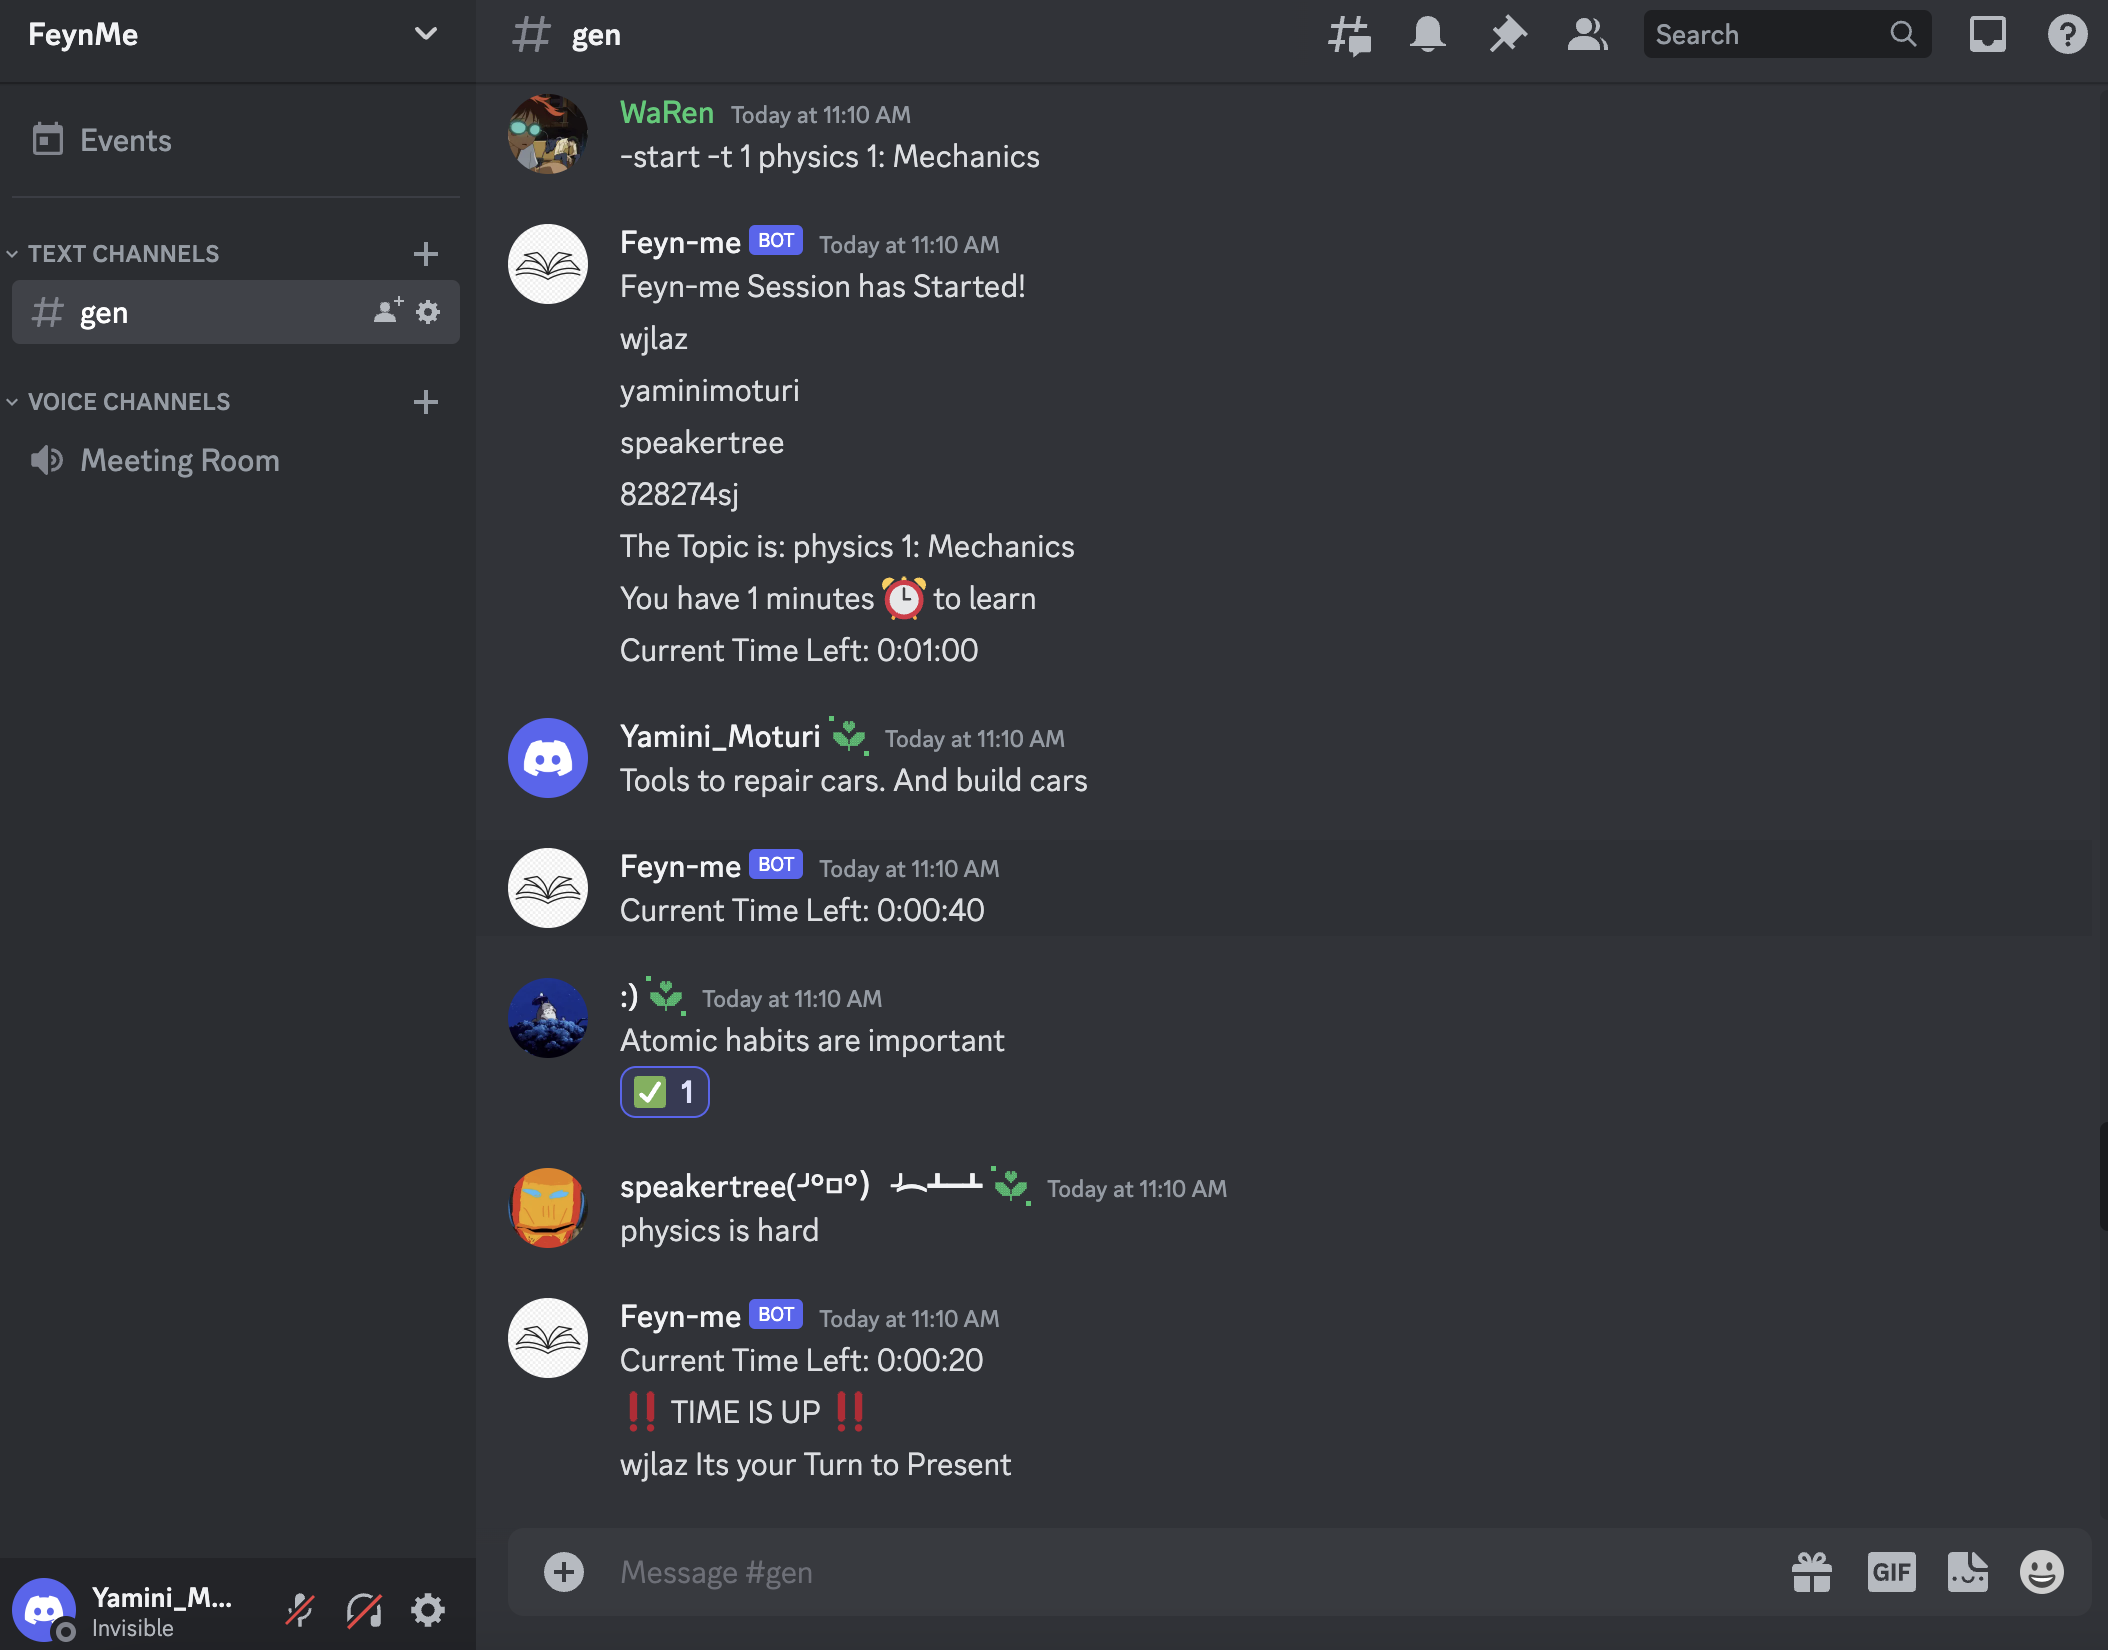2108x1650 pixels.
Task: Open the sticker picker icon
Action: (1967, 1572)
